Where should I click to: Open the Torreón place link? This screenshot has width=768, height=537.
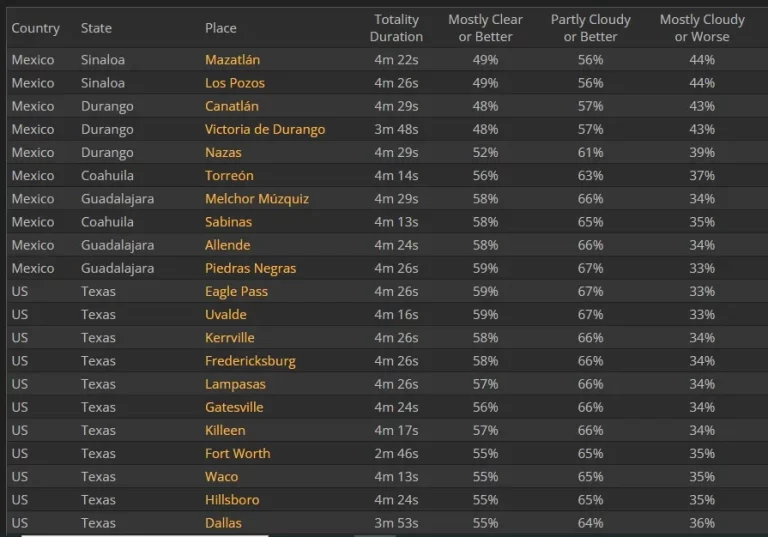[x=229, y=175]
